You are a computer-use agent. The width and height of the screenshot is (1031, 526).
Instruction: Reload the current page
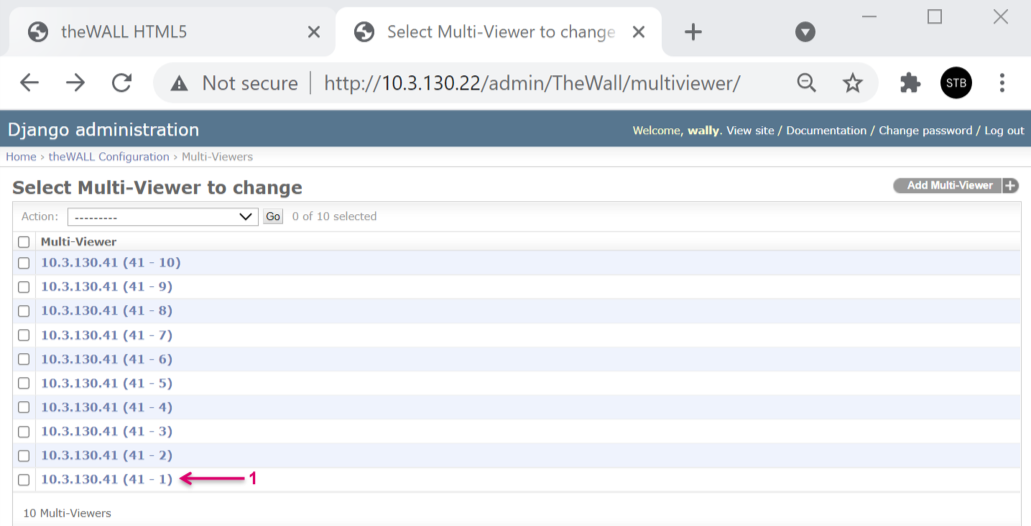pos(122,83)
